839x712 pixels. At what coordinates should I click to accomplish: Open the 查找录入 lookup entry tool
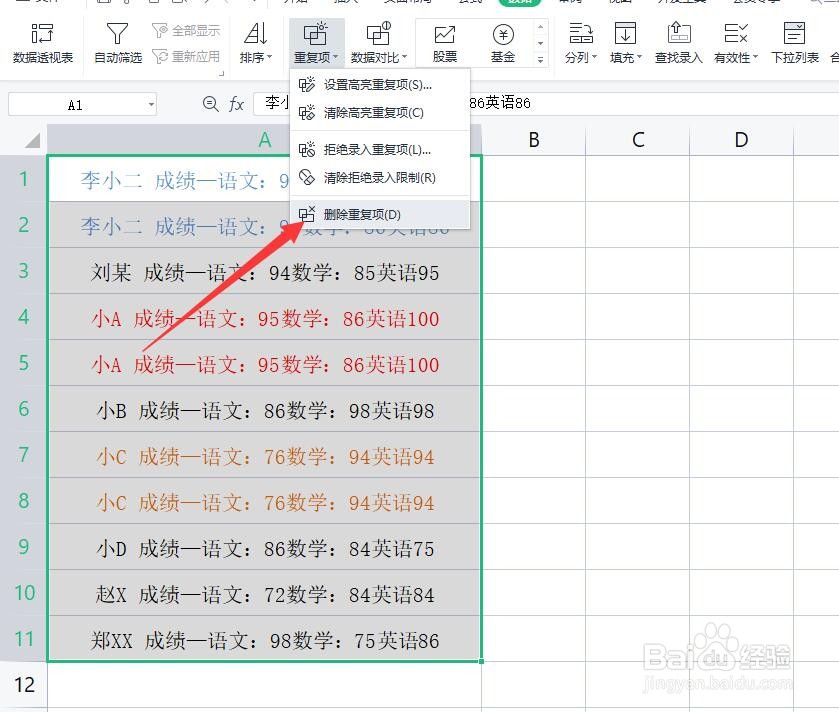(678, 42)
